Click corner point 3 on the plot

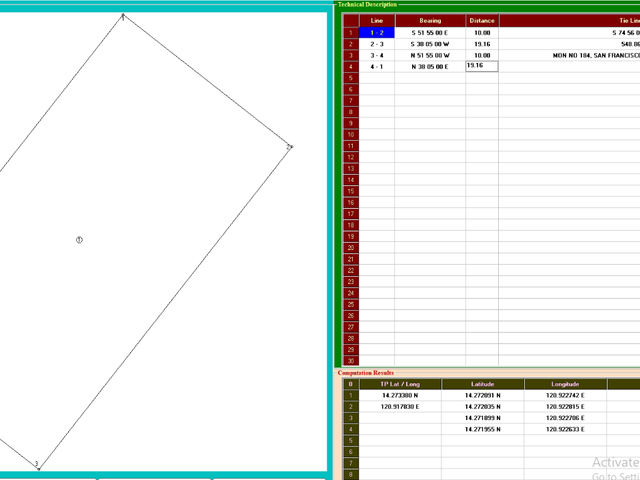(x=37, y=465)
